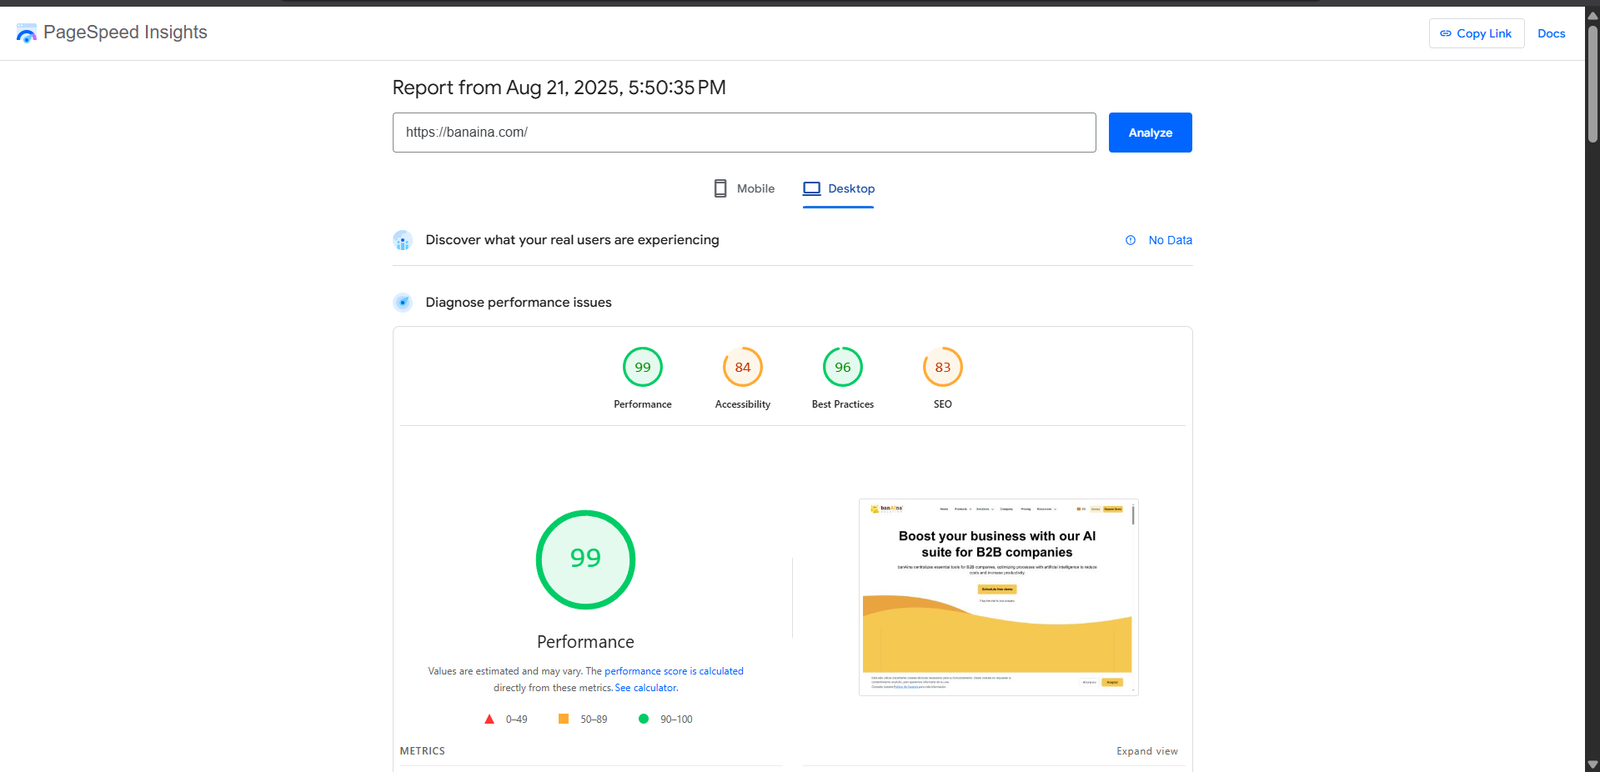Viewport: 1600px width, 772px height.
Task: Click the Diagnose performance issues heading
Action: pyautogui.click(x=518, y=302)
